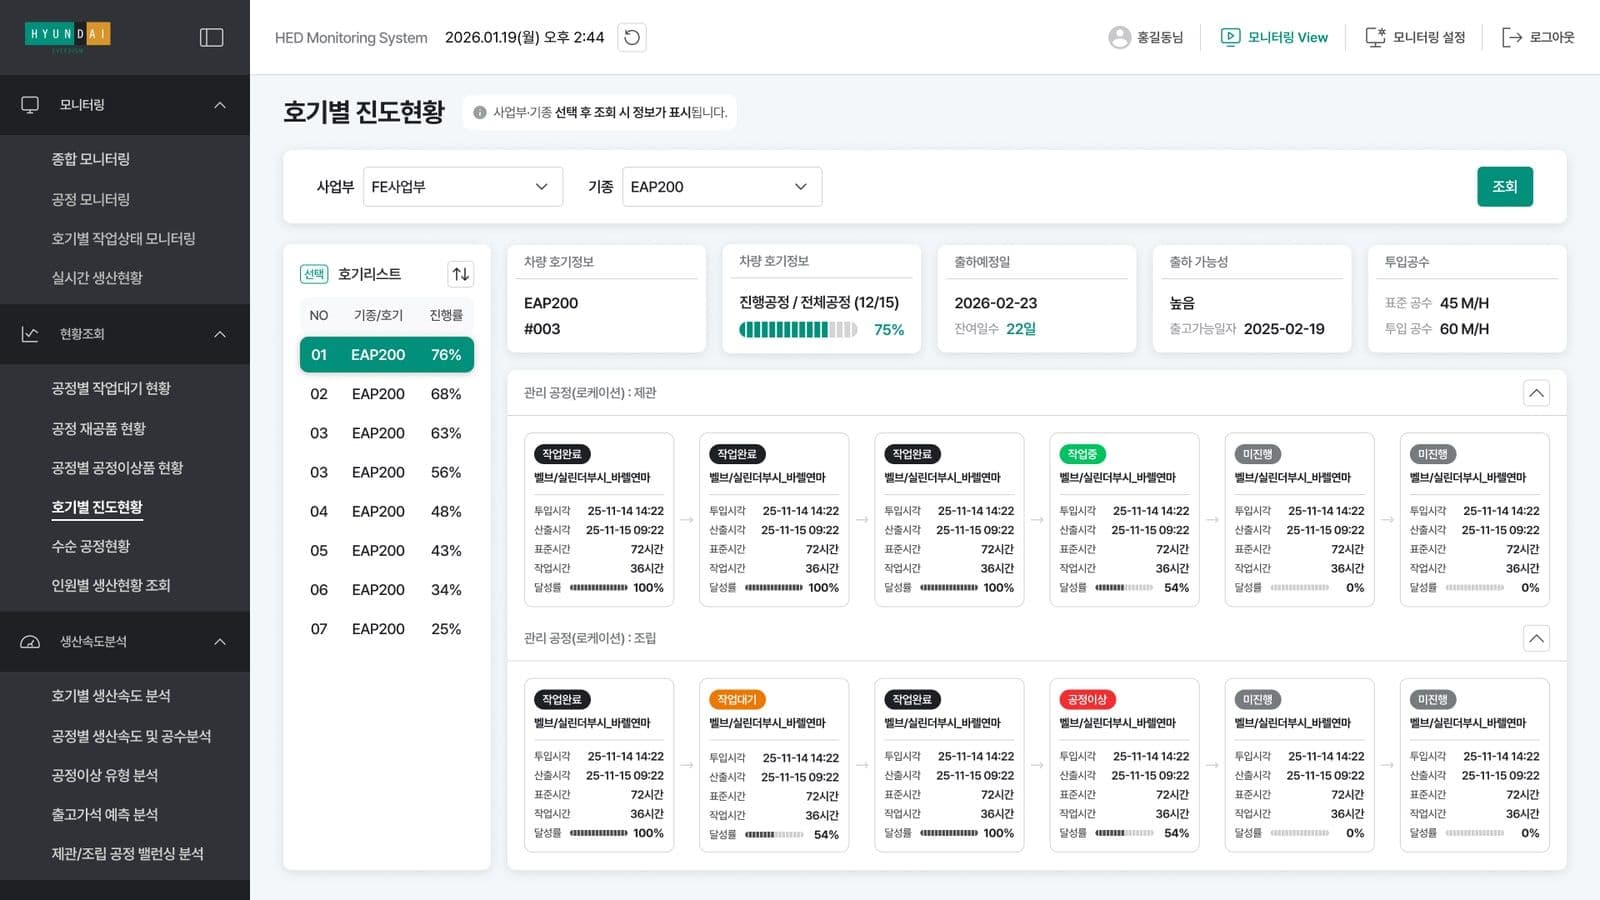The height and width of the screenshot is (900, 1600).
Task: Open 모니터링 설정 in the header
Action: [x=1415, y=37]
